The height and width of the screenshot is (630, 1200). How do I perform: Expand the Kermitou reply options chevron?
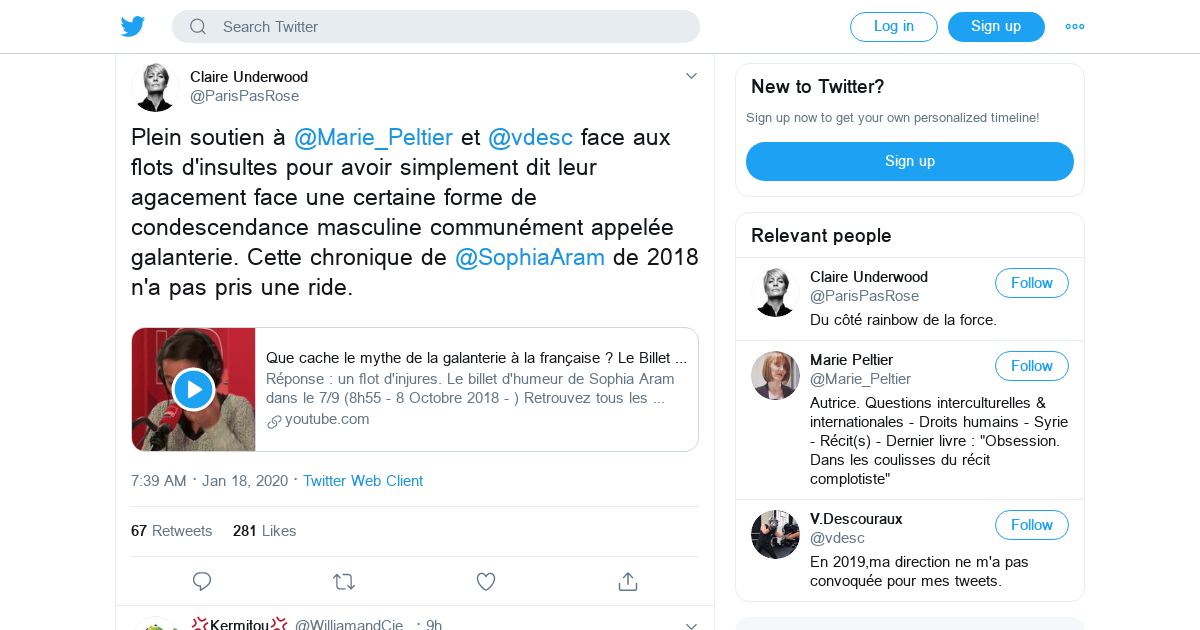pos(691,625)
